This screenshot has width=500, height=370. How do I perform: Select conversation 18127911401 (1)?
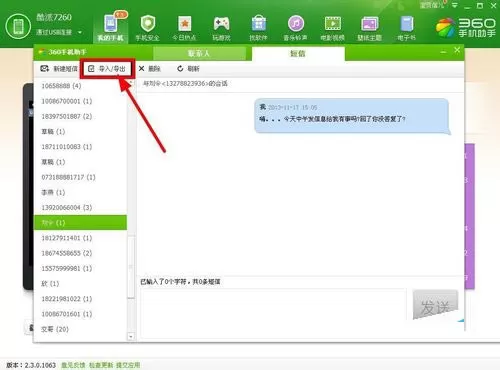(80, 238)
